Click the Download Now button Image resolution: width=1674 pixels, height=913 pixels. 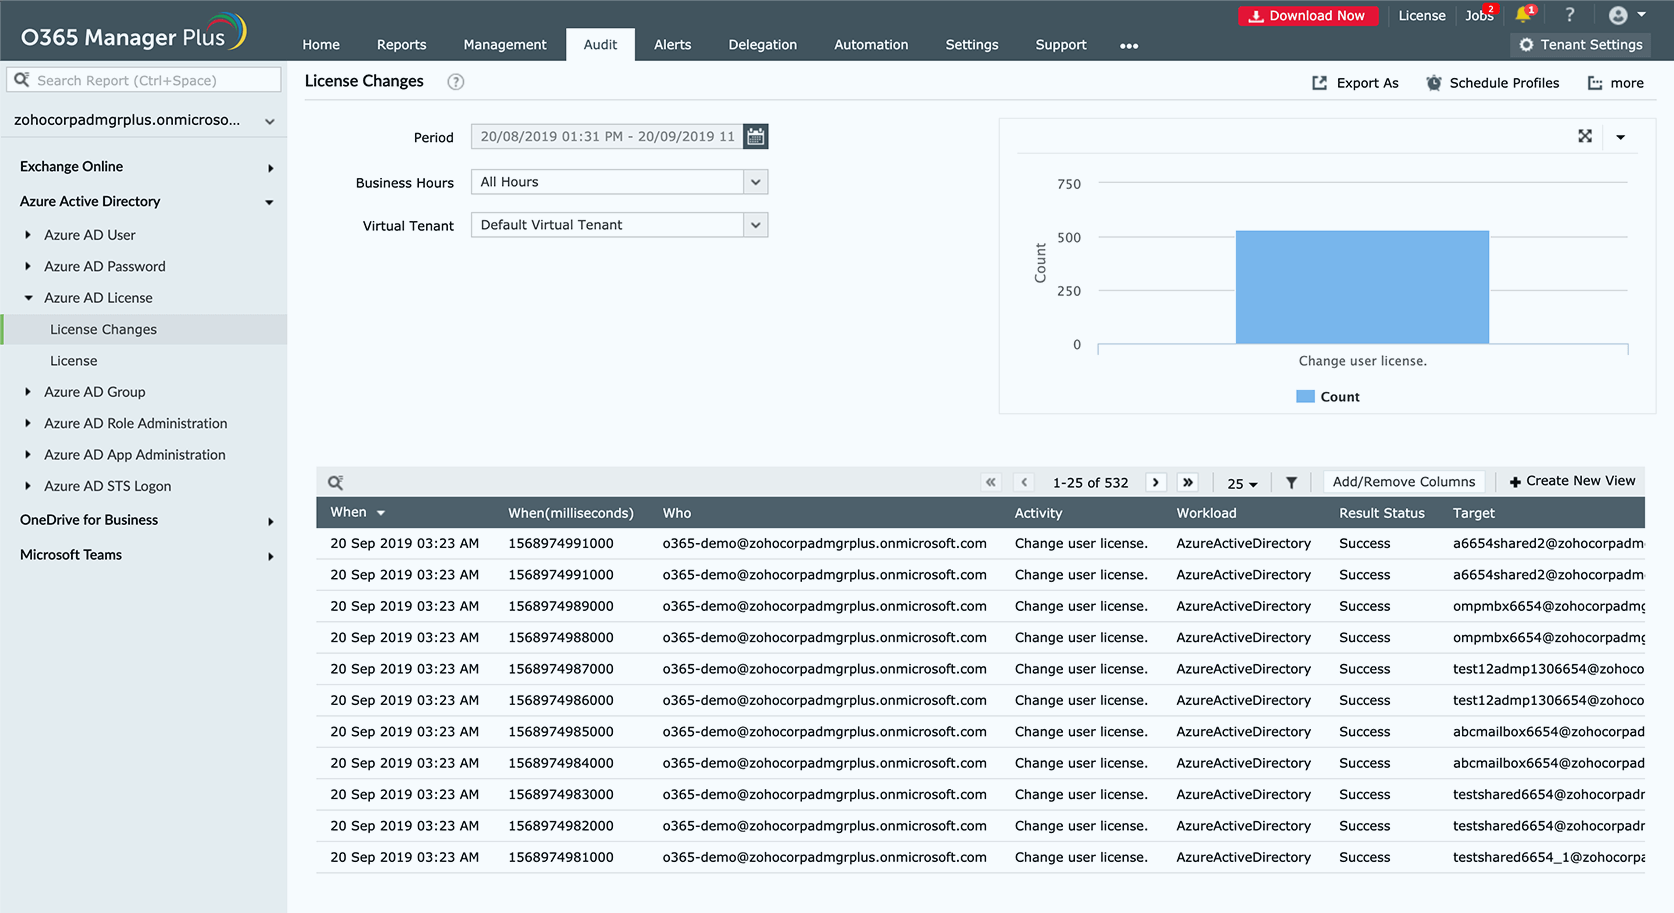(1307, 16)
